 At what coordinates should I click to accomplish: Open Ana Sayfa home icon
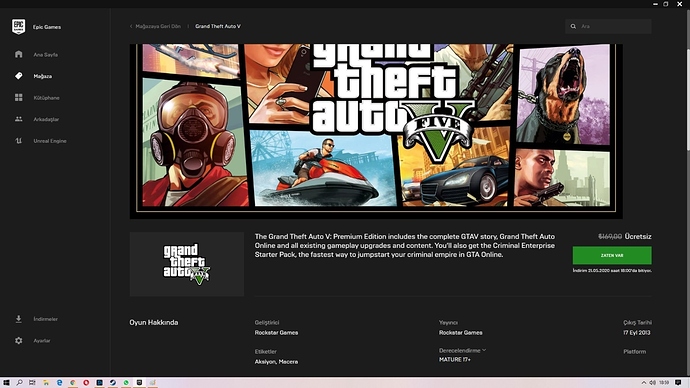(18, 54)
